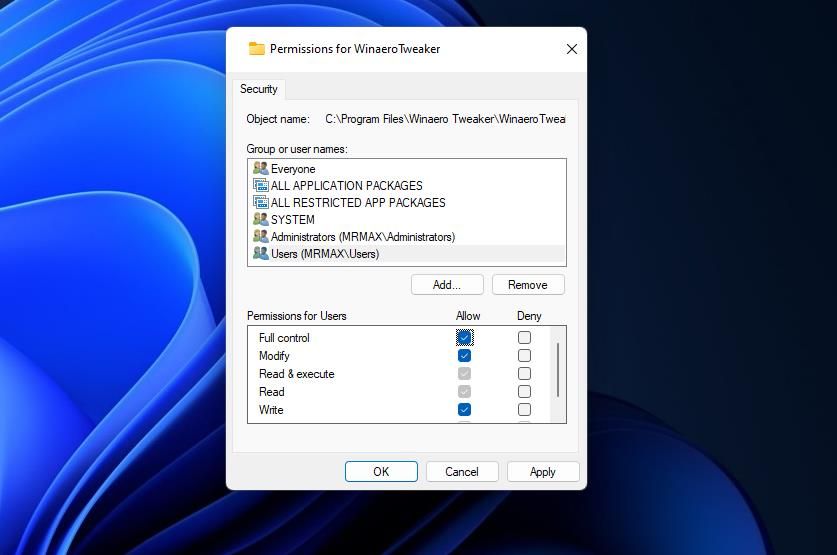
Task: Check Deny for Write permission
Action: point(524,409)
